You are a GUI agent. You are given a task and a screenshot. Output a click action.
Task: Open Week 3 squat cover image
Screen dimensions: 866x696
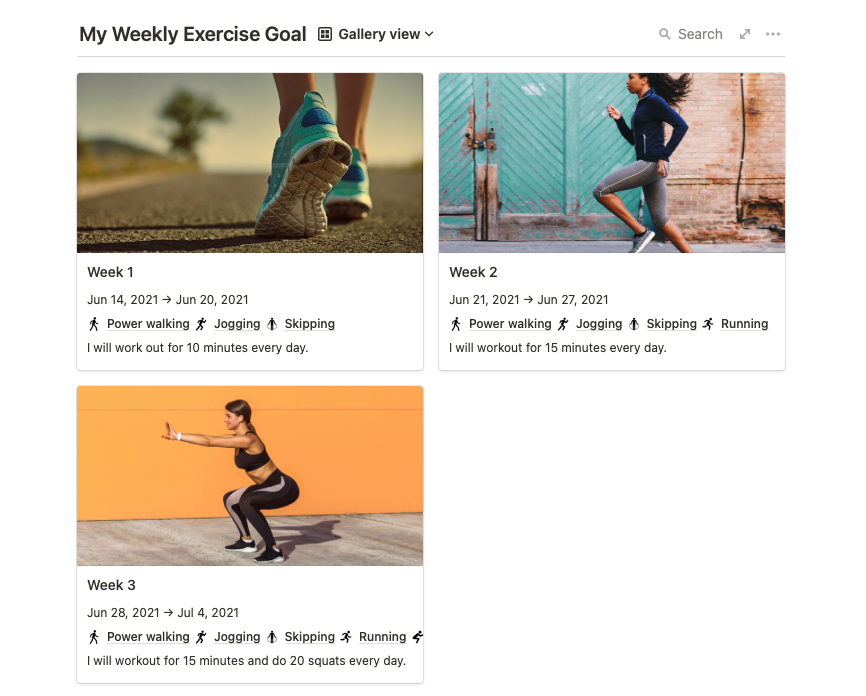click(250, 475)
